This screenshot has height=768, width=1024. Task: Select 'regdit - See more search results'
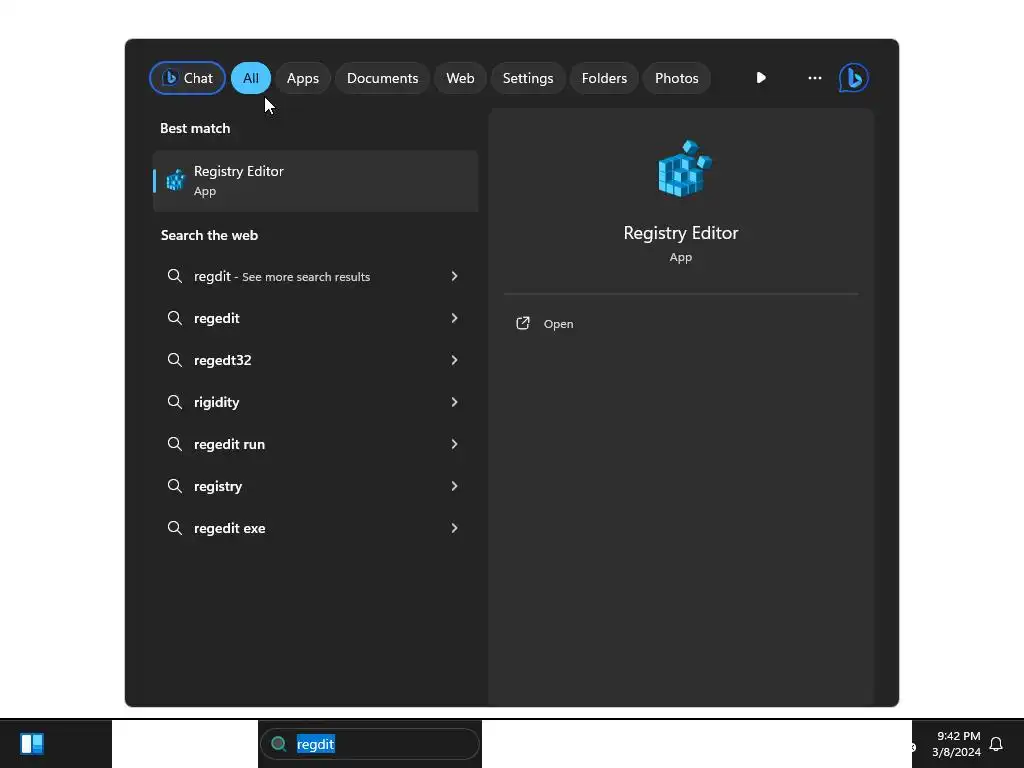point(315,276)
